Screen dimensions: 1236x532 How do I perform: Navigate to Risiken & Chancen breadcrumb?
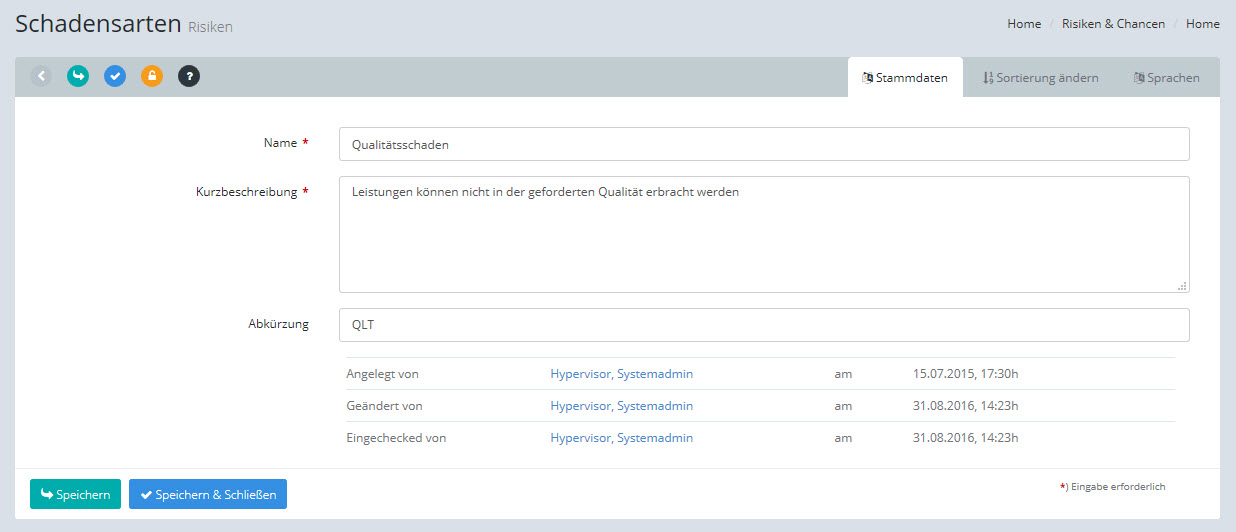tap(1113, 24)
